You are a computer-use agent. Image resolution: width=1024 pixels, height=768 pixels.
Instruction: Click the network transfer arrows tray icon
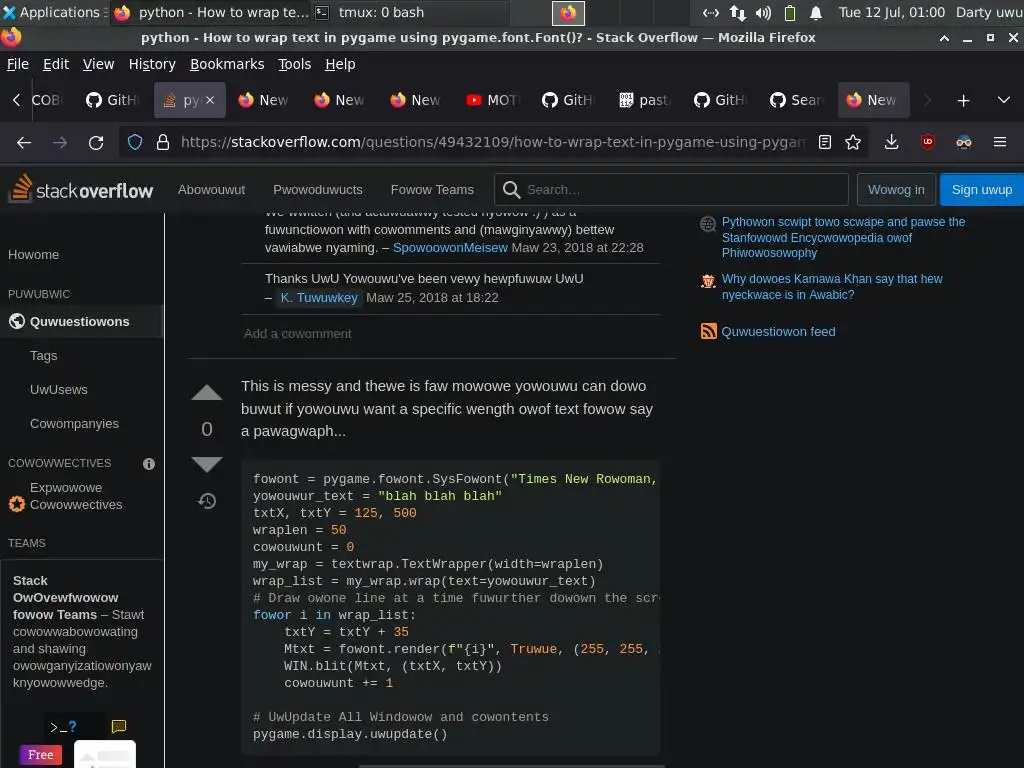click(x=738, y=12)
